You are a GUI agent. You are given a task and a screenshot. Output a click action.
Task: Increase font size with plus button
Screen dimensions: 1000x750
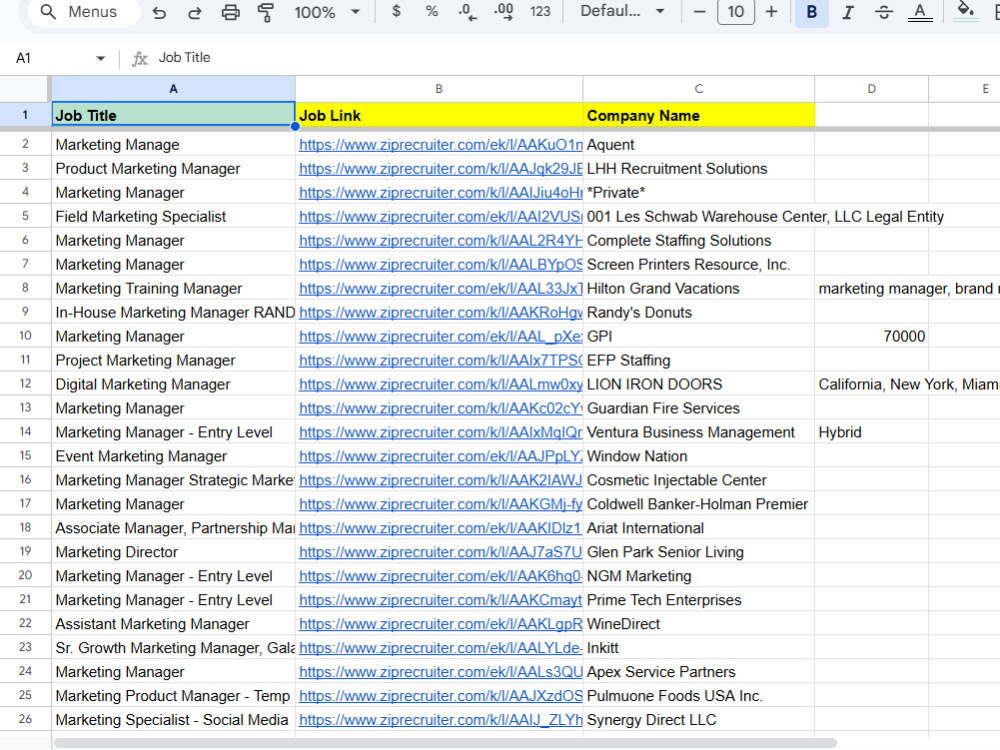(772, 11)
